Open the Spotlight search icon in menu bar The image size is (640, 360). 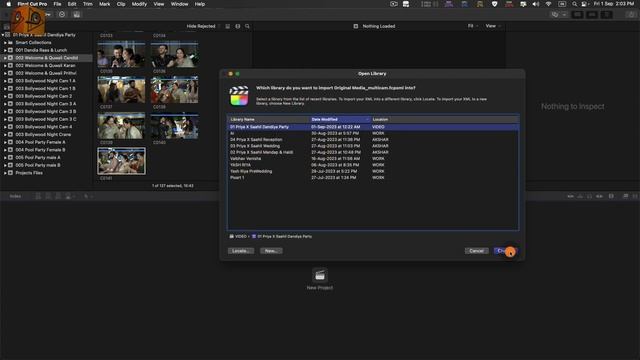574,4
